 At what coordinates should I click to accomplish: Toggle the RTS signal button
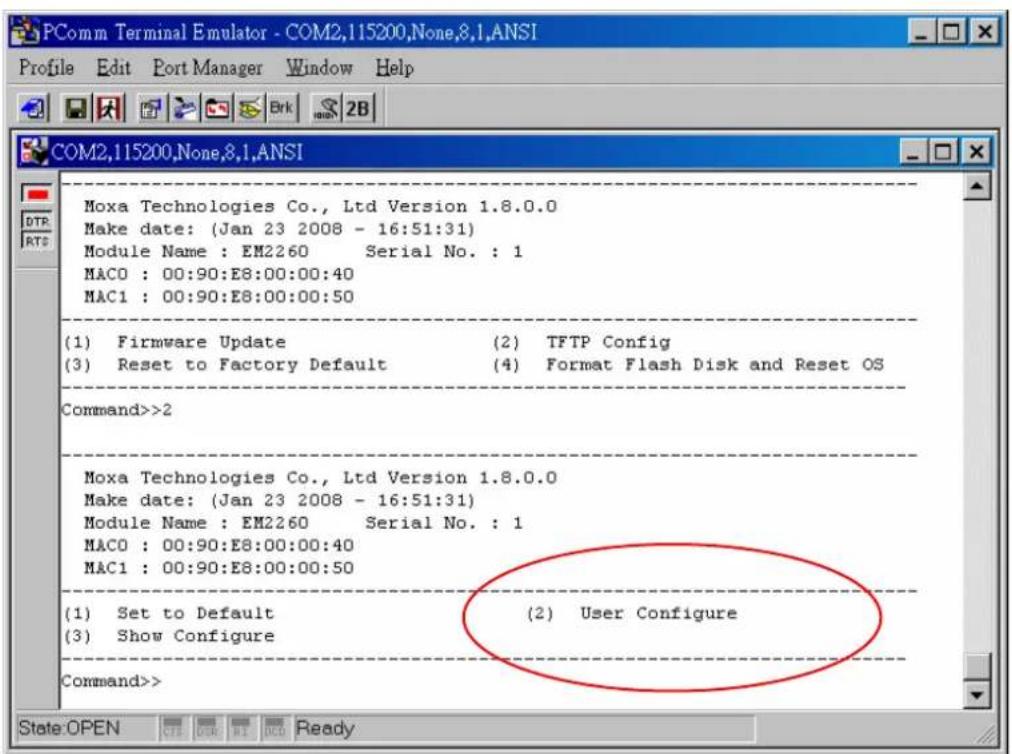pos(37,241)
